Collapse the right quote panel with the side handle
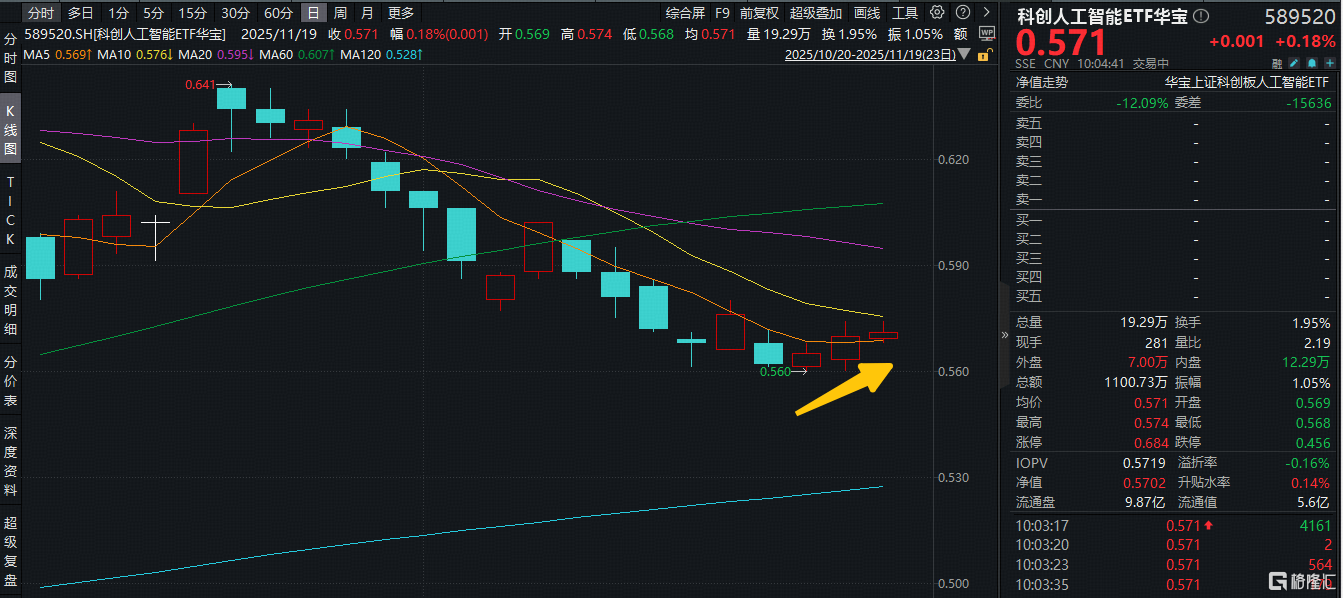1343x598 pixels. tap(1004, 336)
